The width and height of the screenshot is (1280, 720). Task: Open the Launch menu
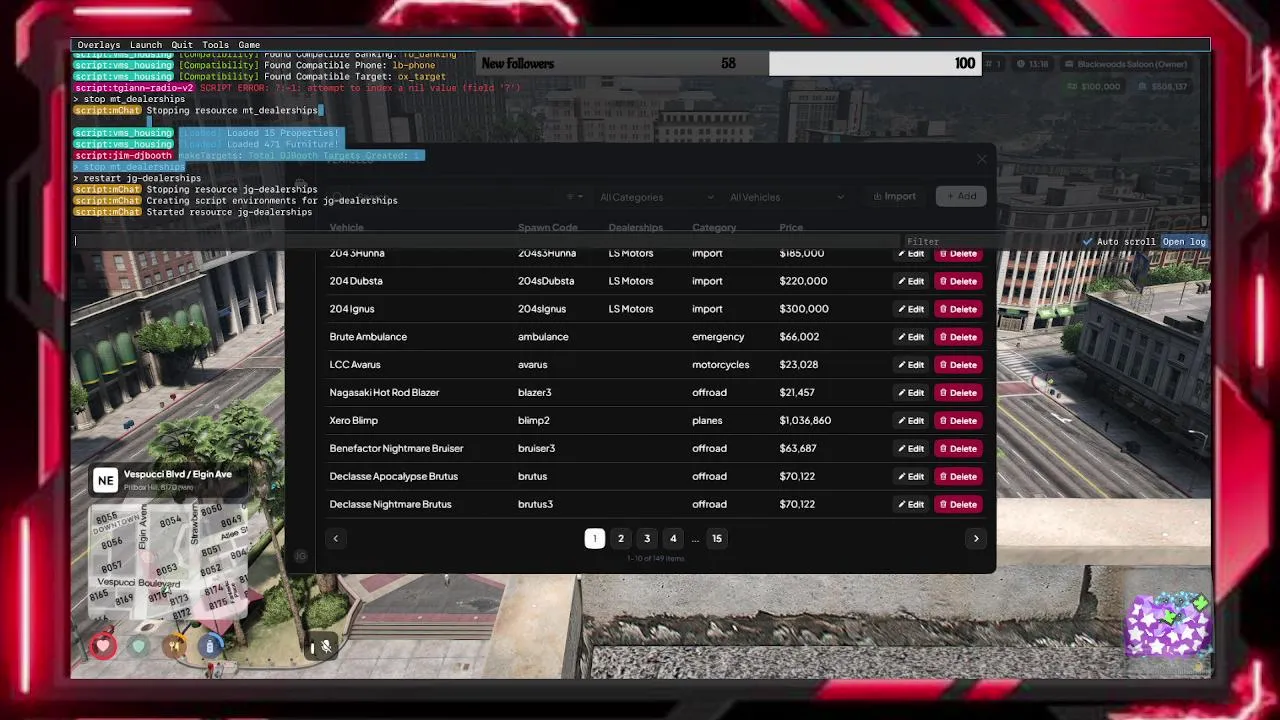click(145, 45)
